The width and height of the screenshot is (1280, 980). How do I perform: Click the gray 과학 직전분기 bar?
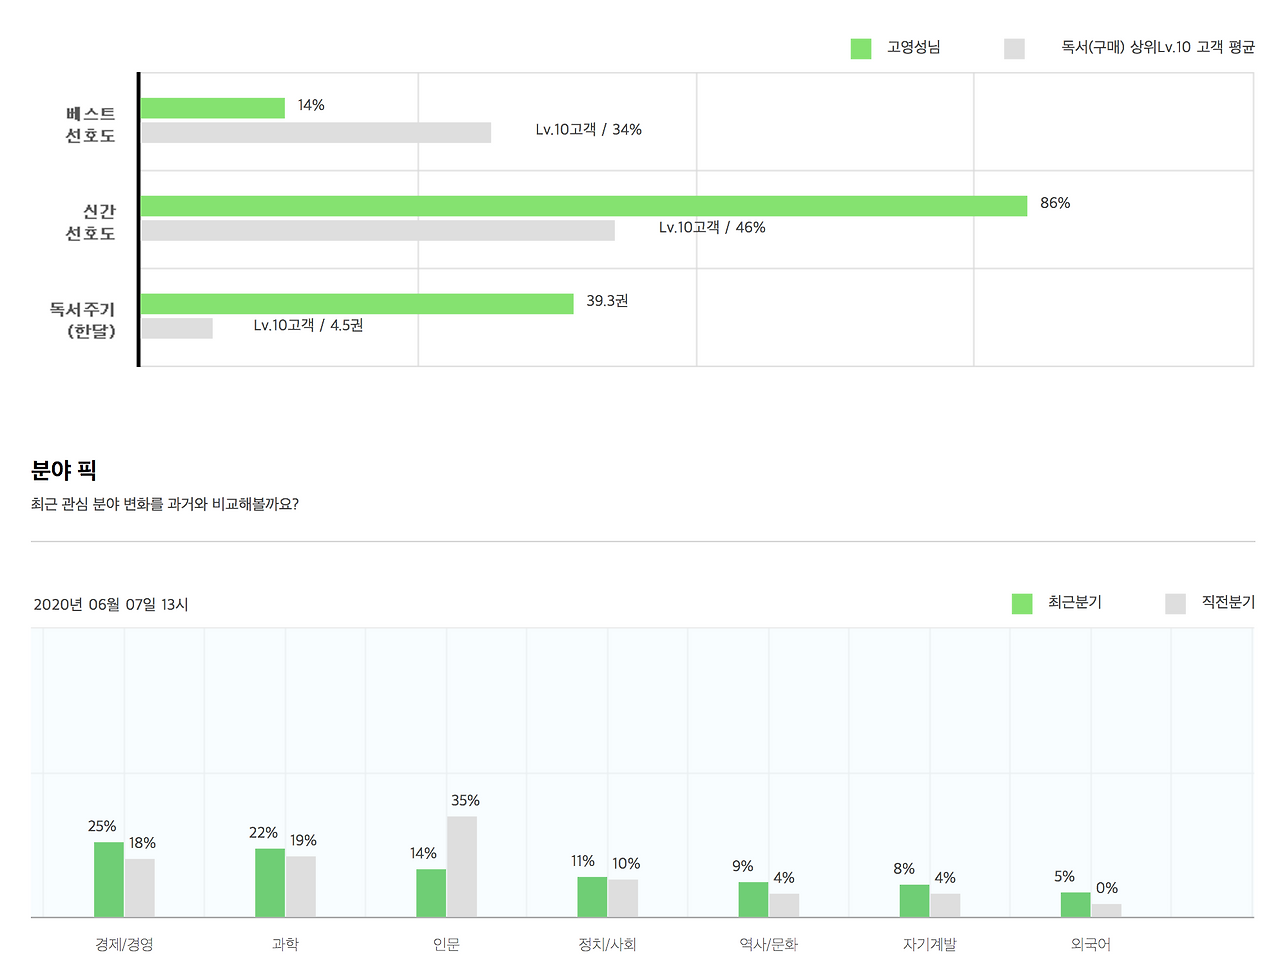coord(301,887)
